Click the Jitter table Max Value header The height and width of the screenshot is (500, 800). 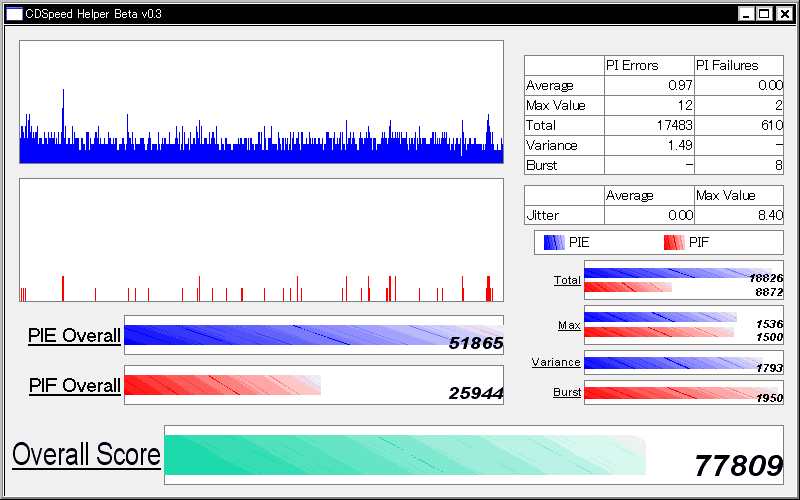coord(739,195)
